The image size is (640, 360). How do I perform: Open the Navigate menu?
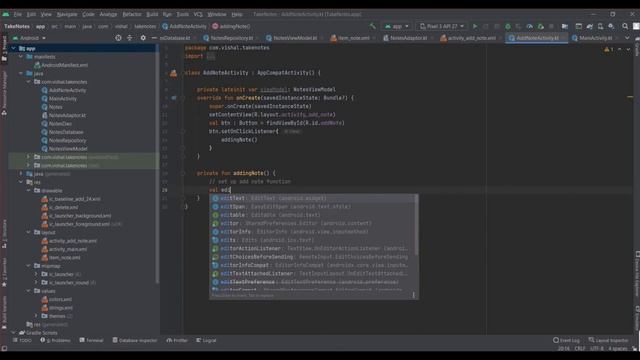point(67,14)
